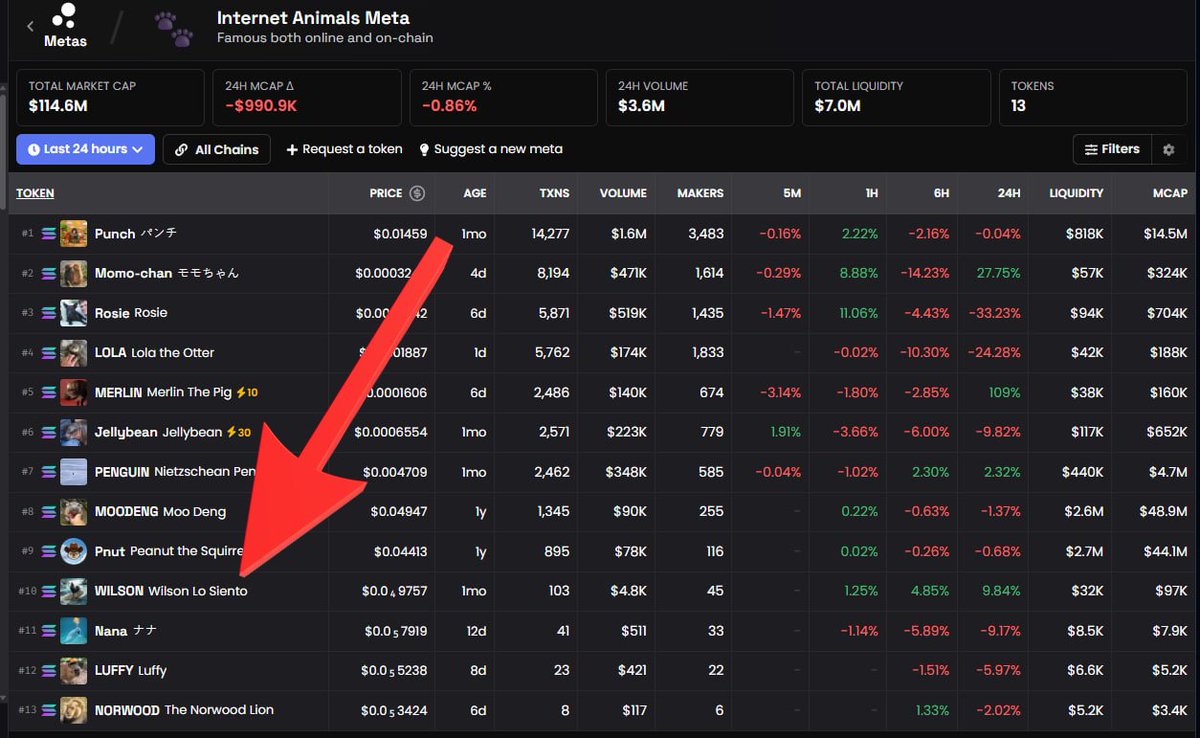Click the TOTAL LIQUIDITY $7.0M card

pyautogui.click(x=896, y=97)
